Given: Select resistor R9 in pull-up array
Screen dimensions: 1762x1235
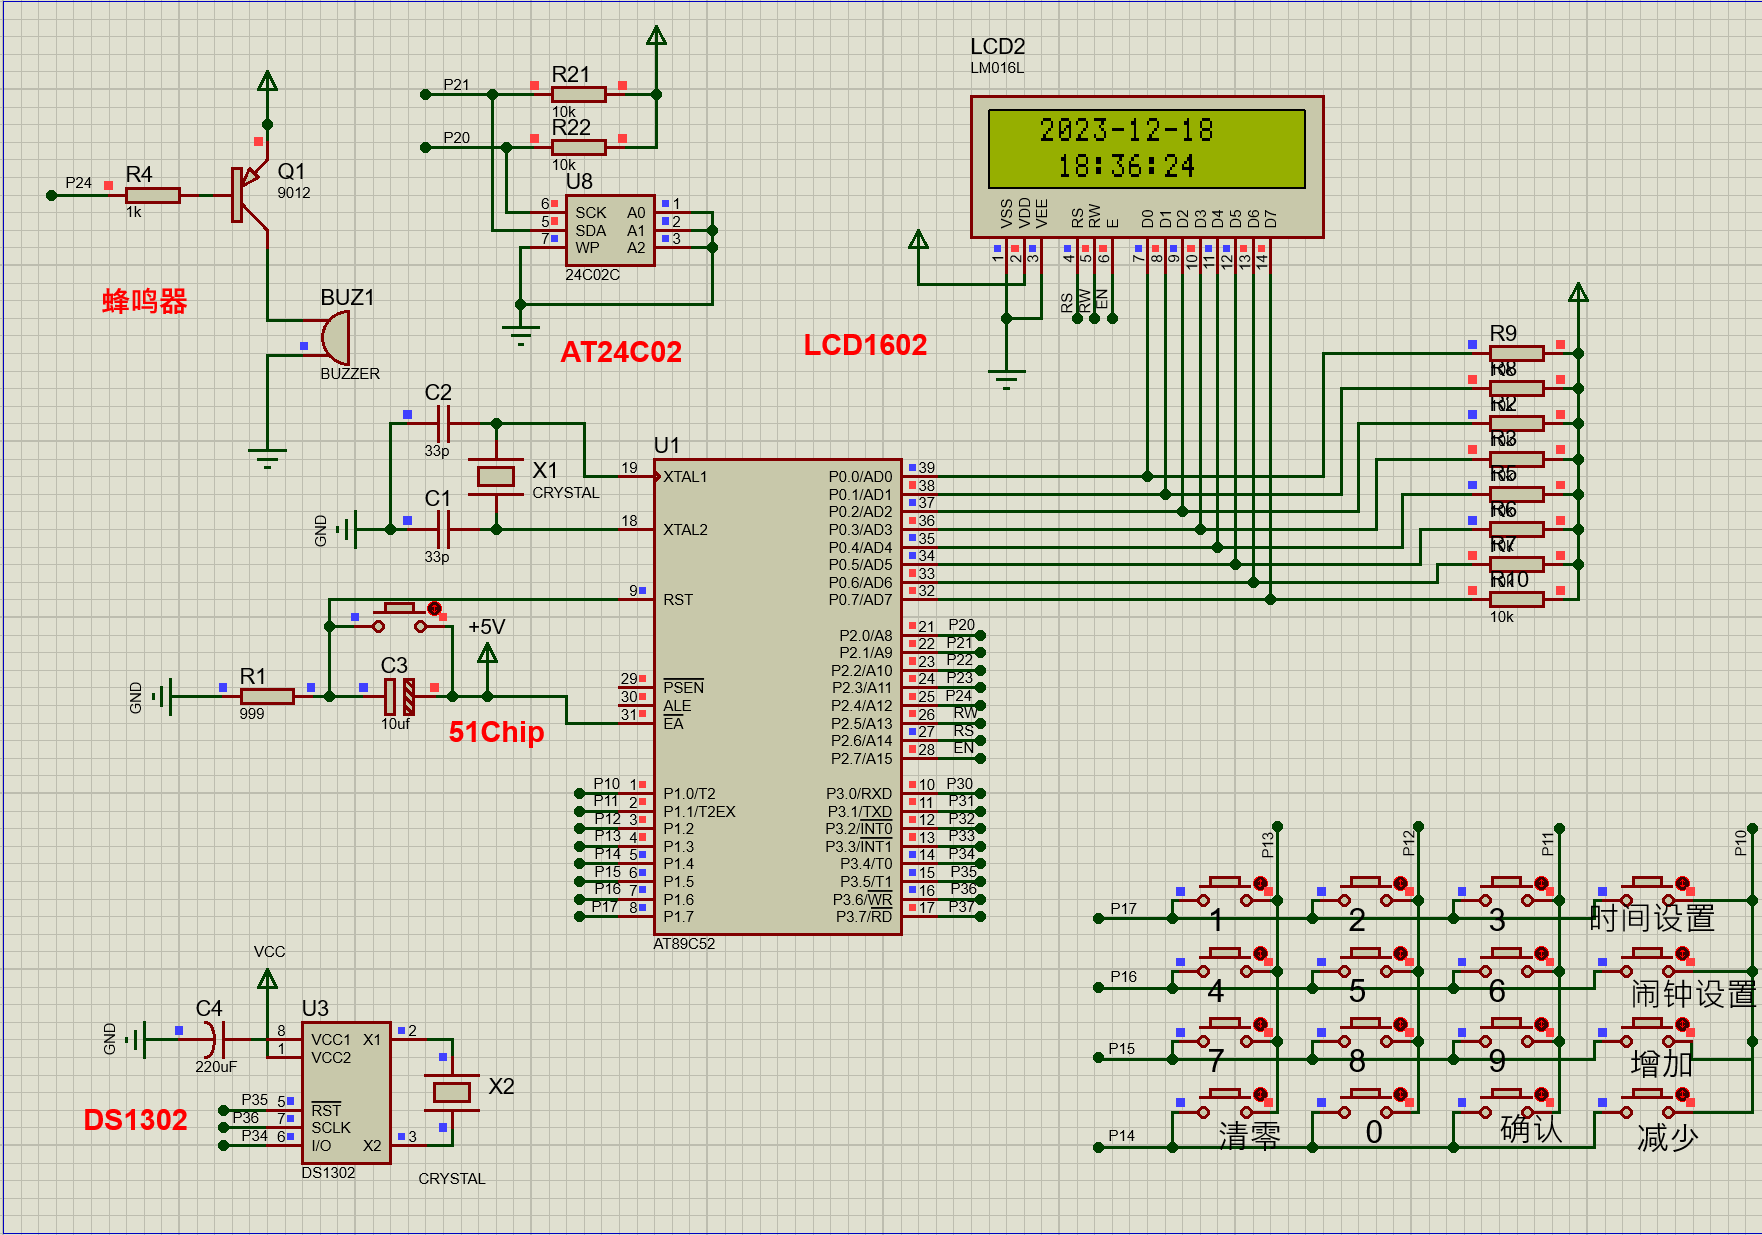Looking at the screenshot, I should tap(1517, 353).
